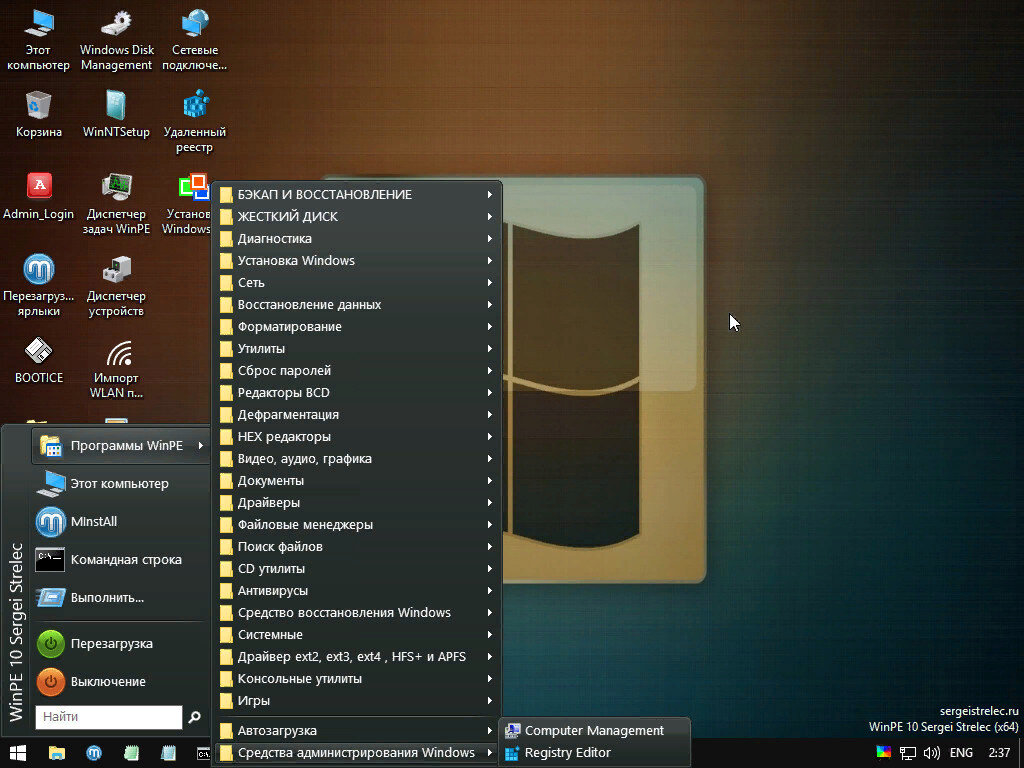Screen dimensions: 1024x768
Task: Open Файловые менеджеры folder
Action: pyautogui.click(x=357, y=524)
